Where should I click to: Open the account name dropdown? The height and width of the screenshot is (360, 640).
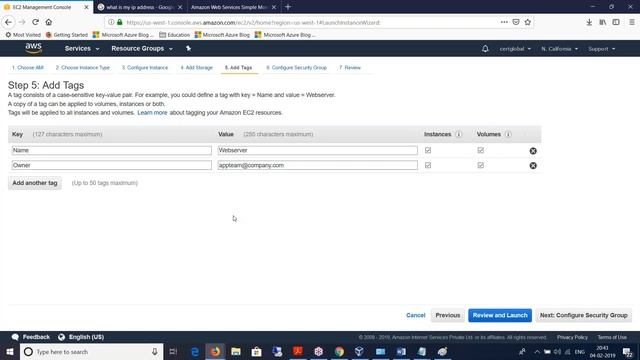click(x=515, y=49)
